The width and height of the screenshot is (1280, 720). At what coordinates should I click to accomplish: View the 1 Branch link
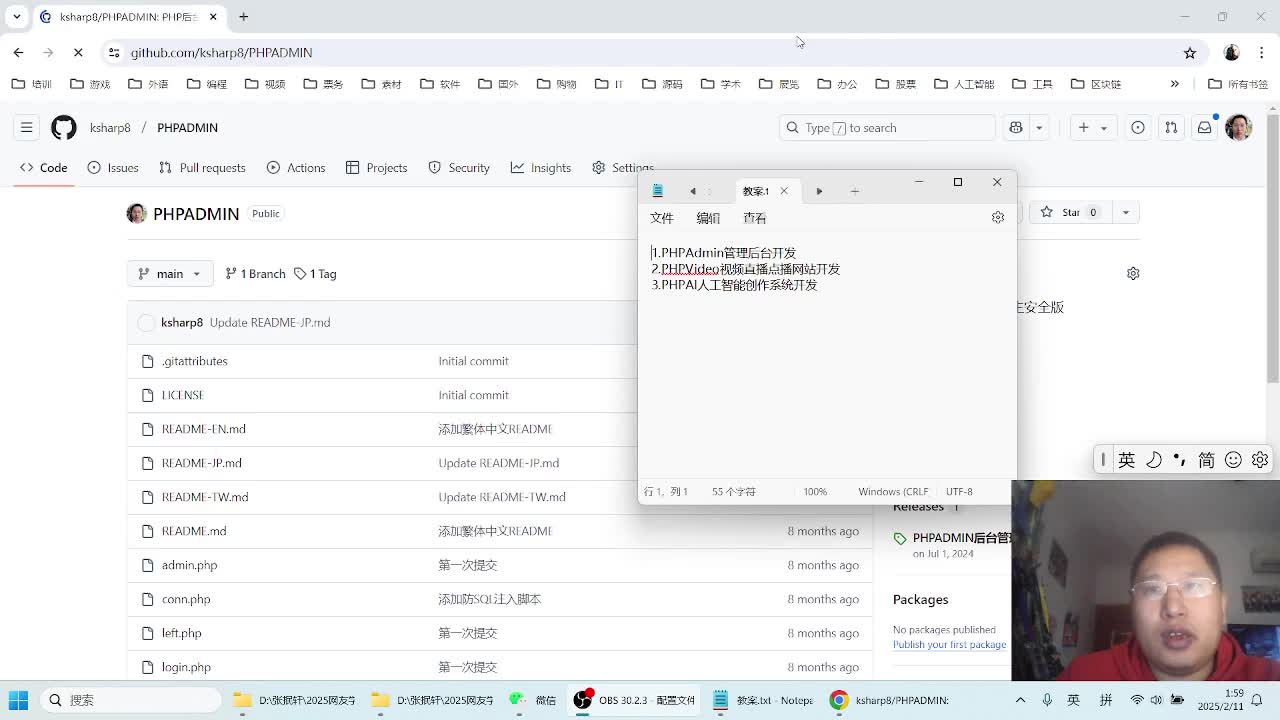[x=256, y=273]
